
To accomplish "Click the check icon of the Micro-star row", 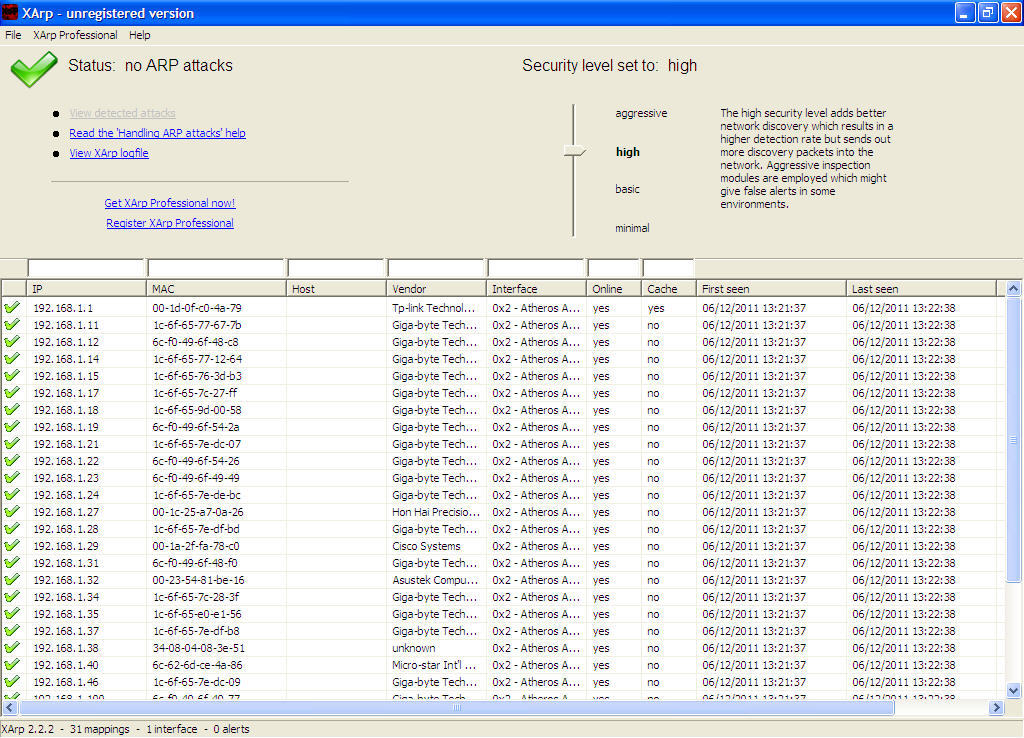I will coord(12,664).
